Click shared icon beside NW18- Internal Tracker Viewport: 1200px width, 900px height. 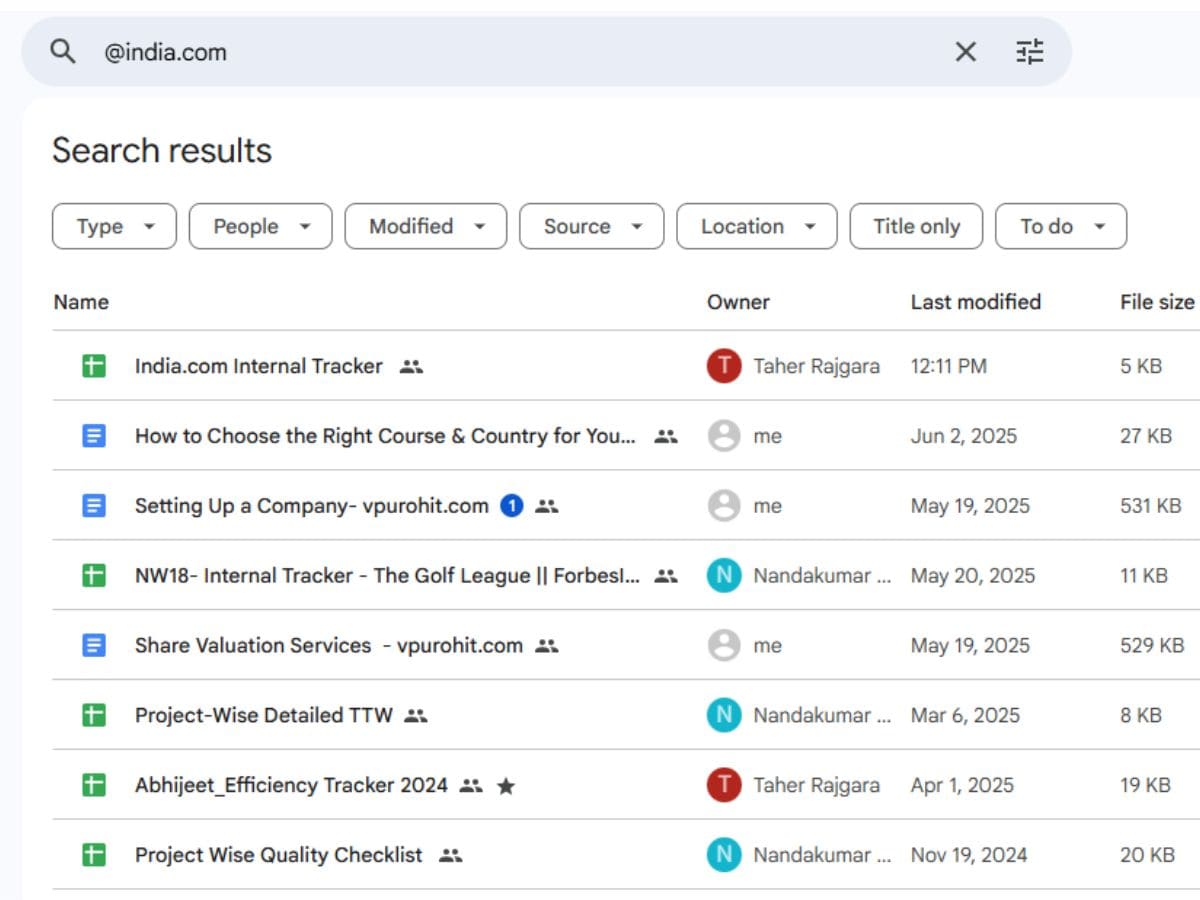click(666, 577)
